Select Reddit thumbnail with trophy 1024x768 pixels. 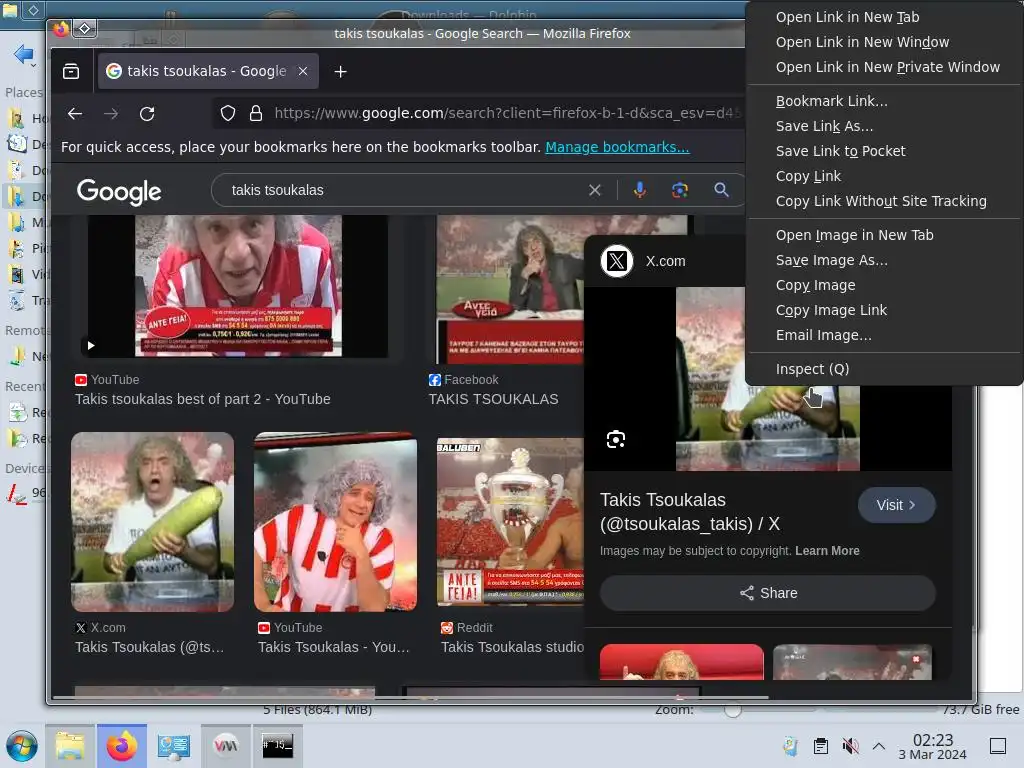pos(510,522)
